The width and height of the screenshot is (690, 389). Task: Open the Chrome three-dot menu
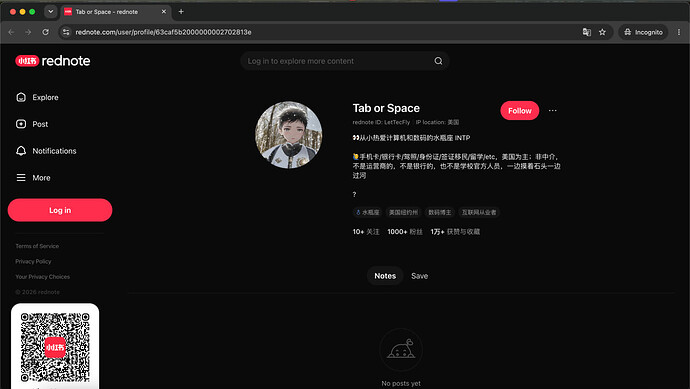[679, 32]
